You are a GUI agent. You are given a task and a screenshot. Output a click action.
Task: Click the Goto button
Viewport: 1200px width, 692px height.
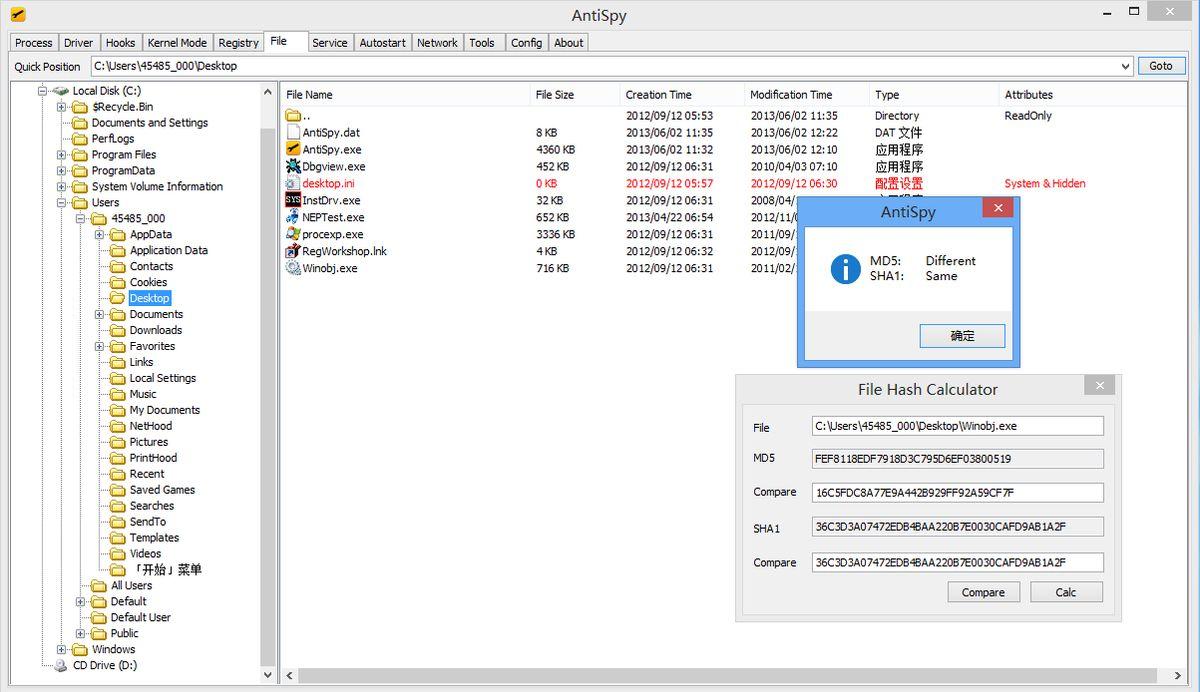[x=1161, y=66]
